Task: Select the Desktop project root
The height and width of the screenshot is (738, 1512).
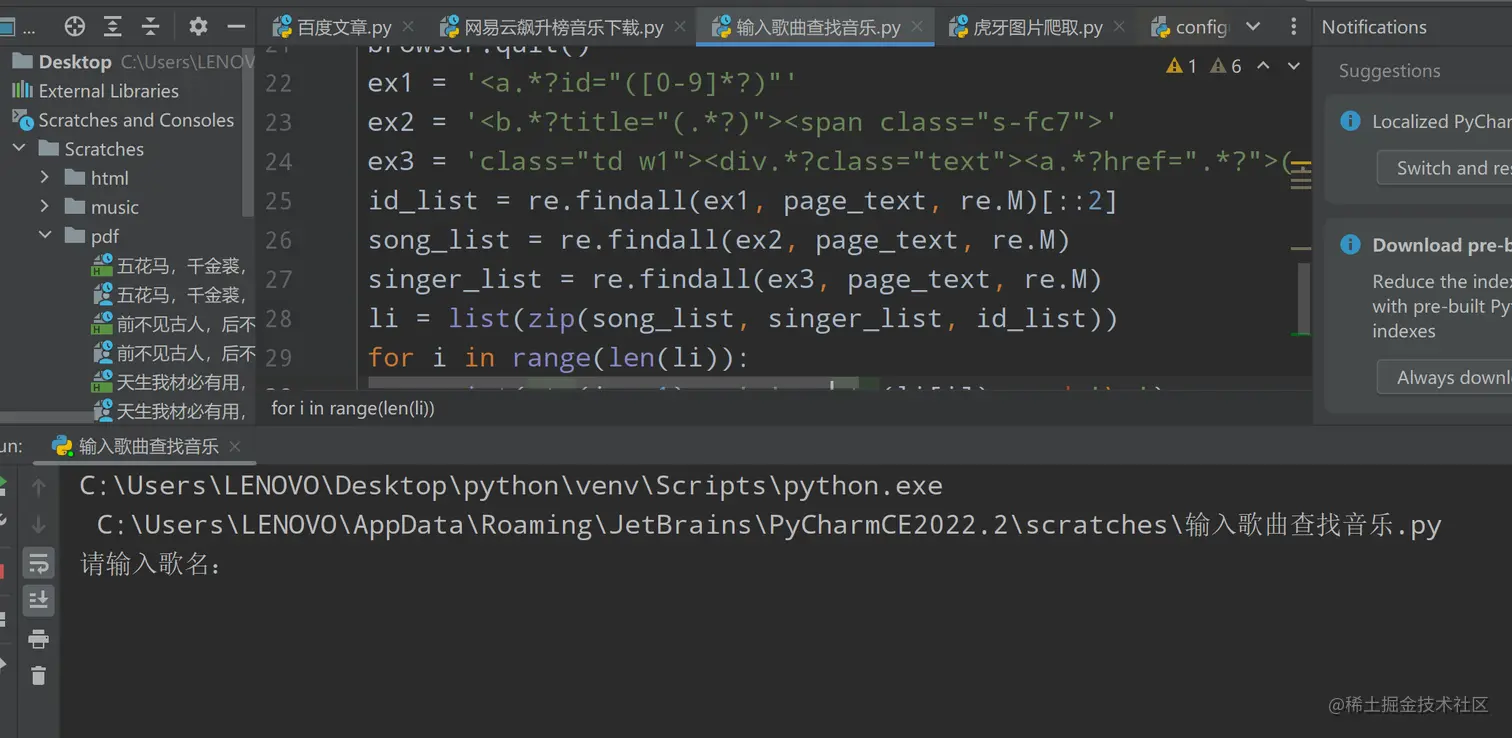Action: click(x=75, y=62)
